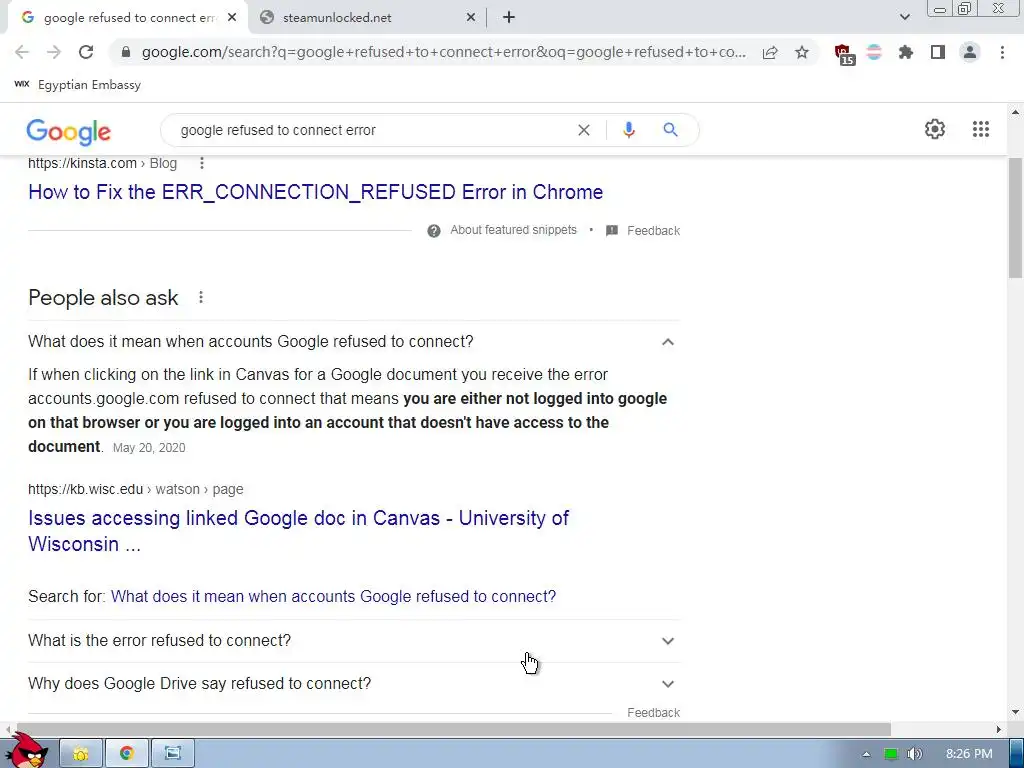Open the Chrome profile avatar
The width and height of the screenshot is (1024, 768).
[970, 52]
